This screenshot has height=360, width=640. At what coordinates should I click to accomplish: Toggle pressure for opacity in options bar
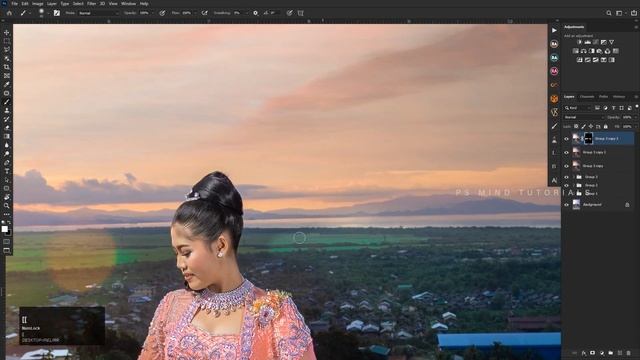pyautogui.click(x=162, y=13)
